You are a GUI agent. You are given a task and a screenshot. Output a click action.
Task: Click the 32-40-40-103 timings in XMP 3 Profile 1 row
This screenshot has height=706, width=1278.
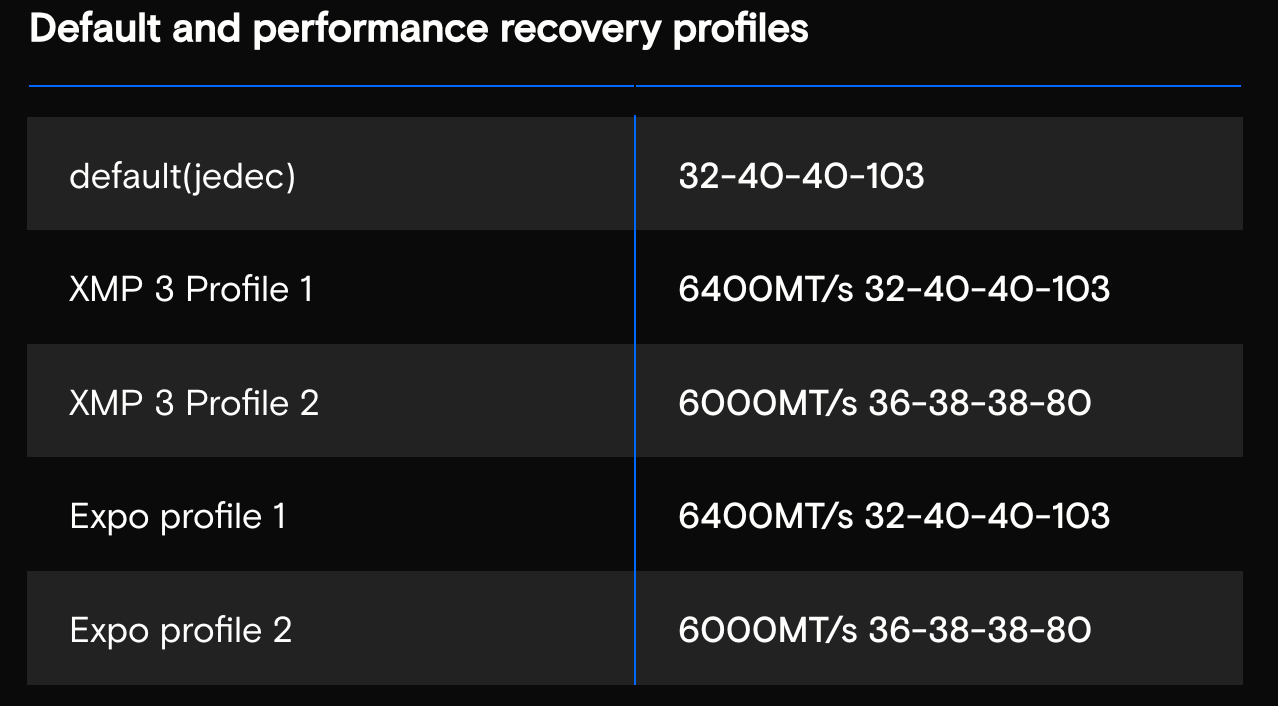point(987,290)
